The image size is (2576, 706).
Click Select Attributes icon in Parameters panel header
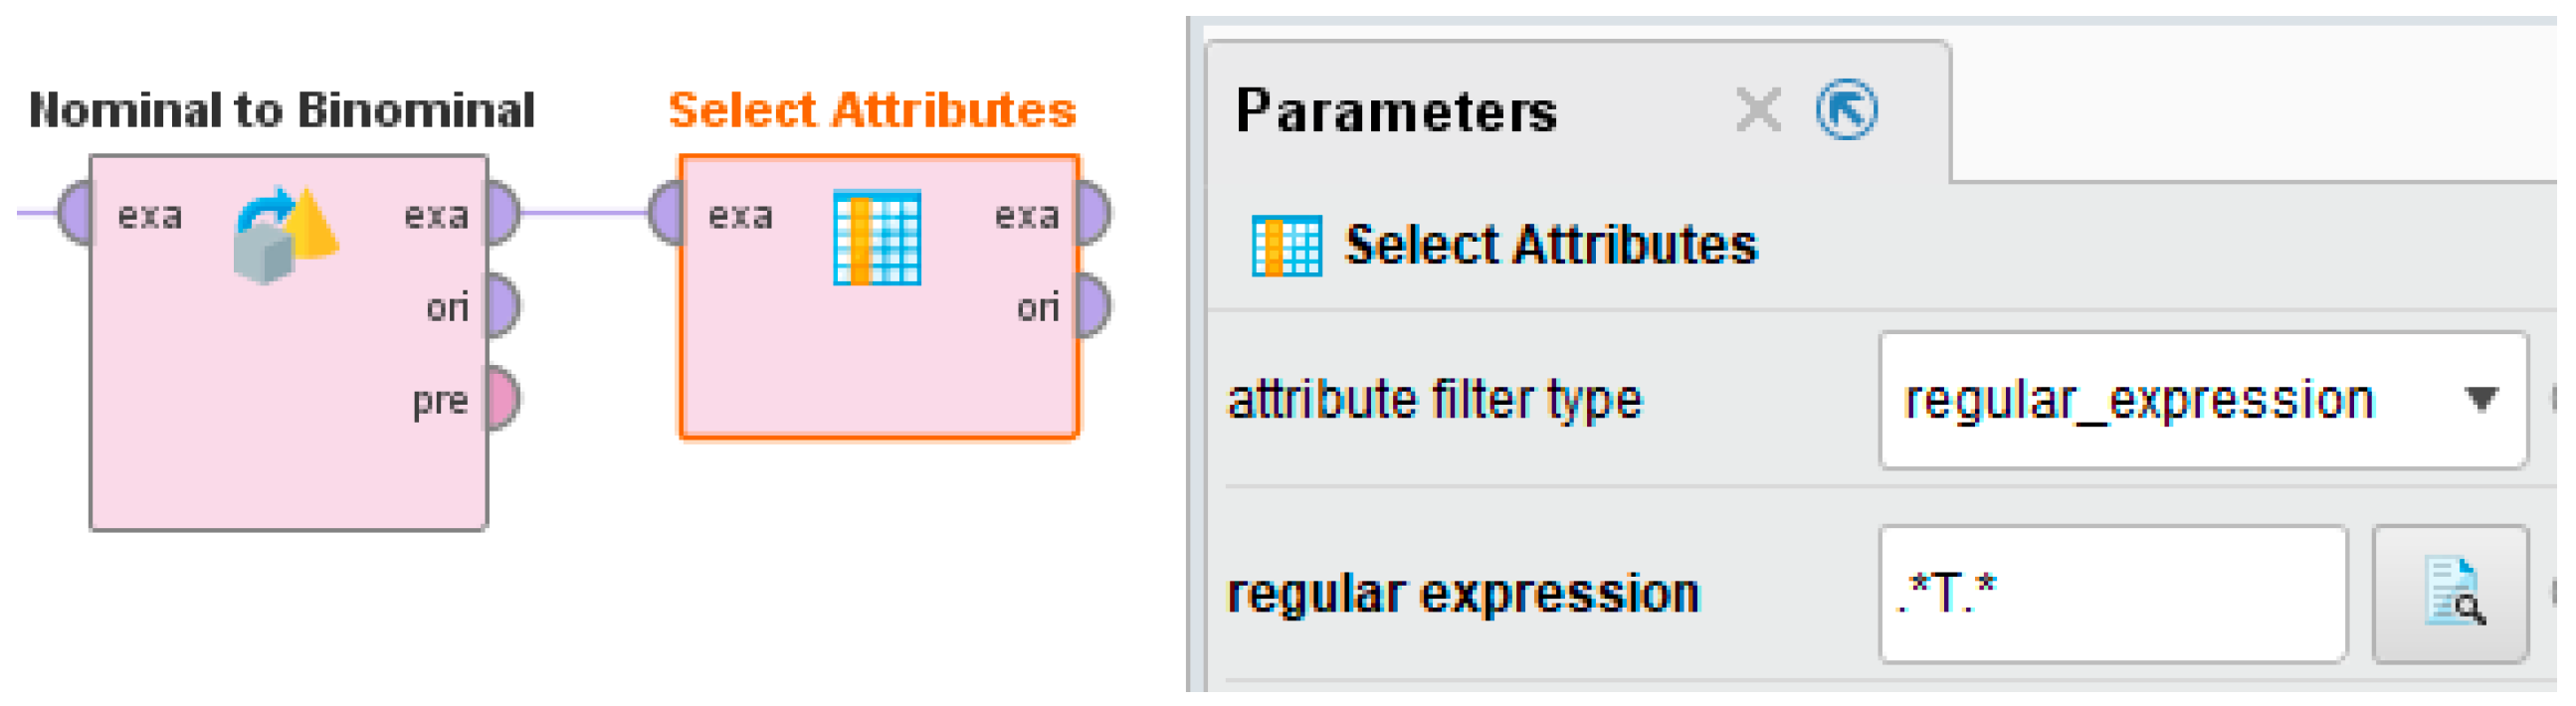click(1286, 245)
